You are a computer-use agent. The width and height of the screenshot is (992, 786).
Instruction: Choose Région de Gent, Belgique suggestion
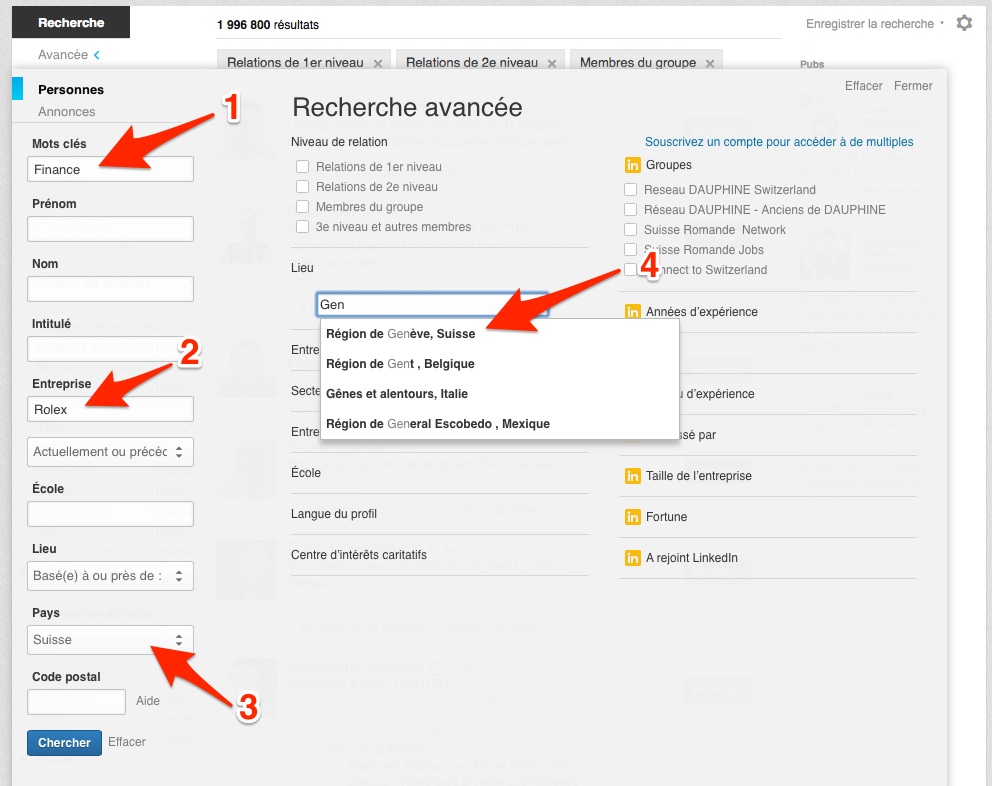pyautogui.click(x=400, y=364)
